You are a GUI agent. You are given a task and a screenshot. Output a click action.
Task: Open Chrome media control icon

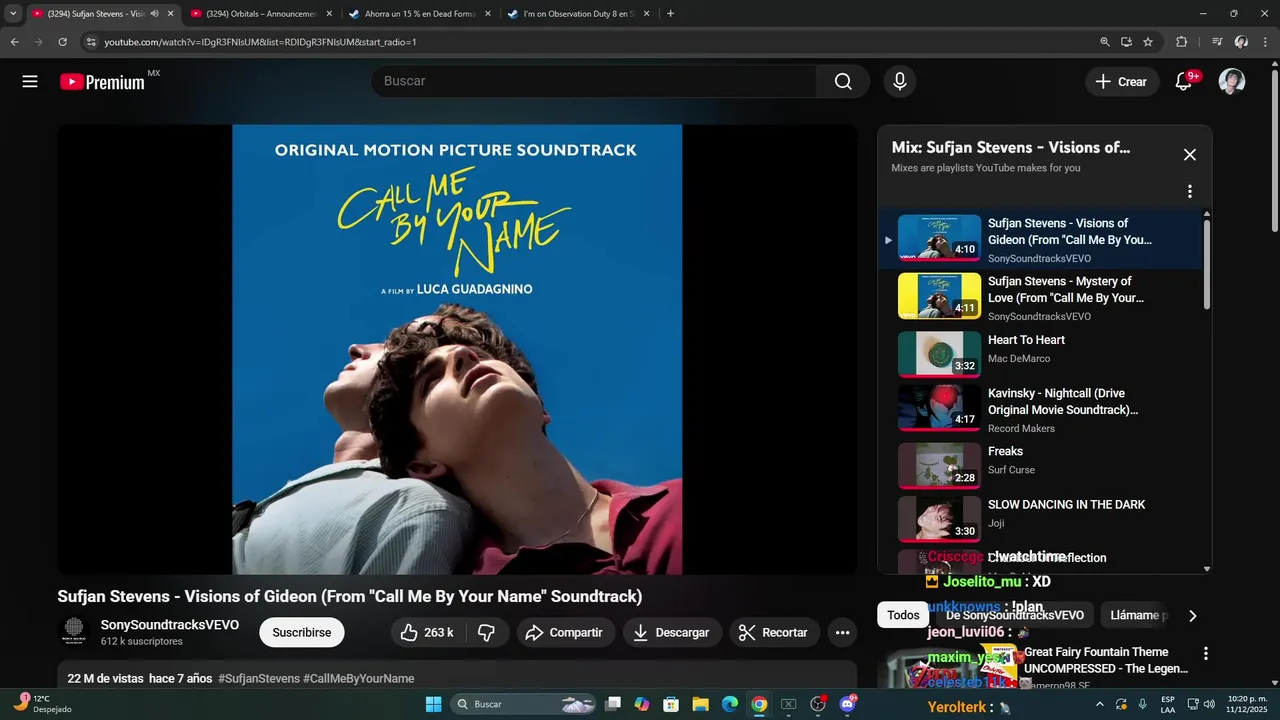click(x=1217, y=42)
